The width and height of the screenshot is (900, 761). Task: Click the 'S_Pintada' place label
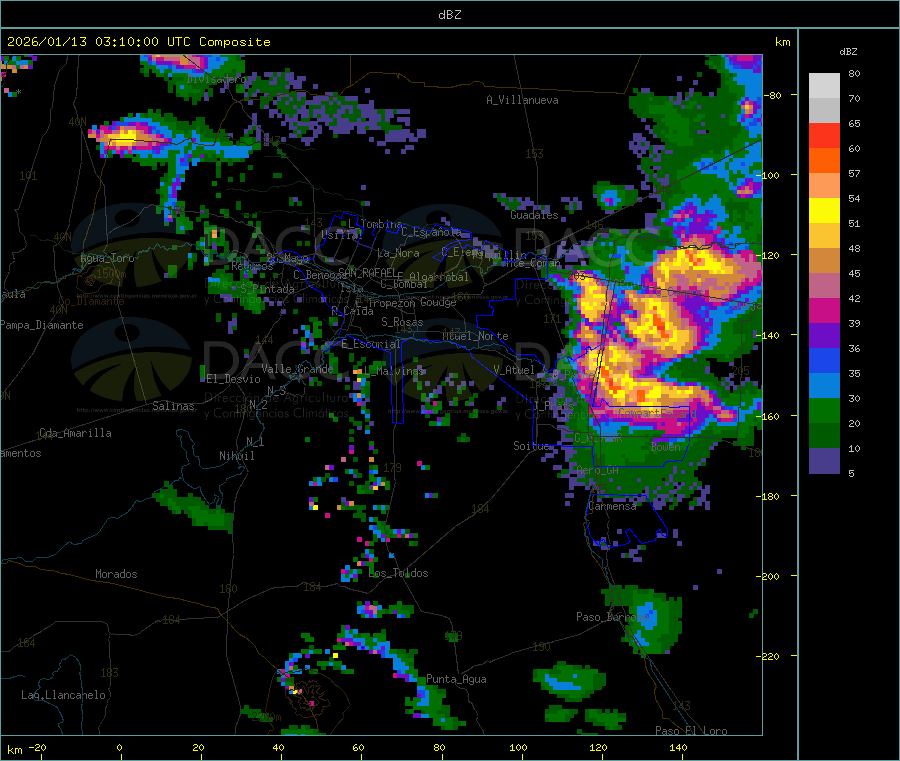point(267,289)
